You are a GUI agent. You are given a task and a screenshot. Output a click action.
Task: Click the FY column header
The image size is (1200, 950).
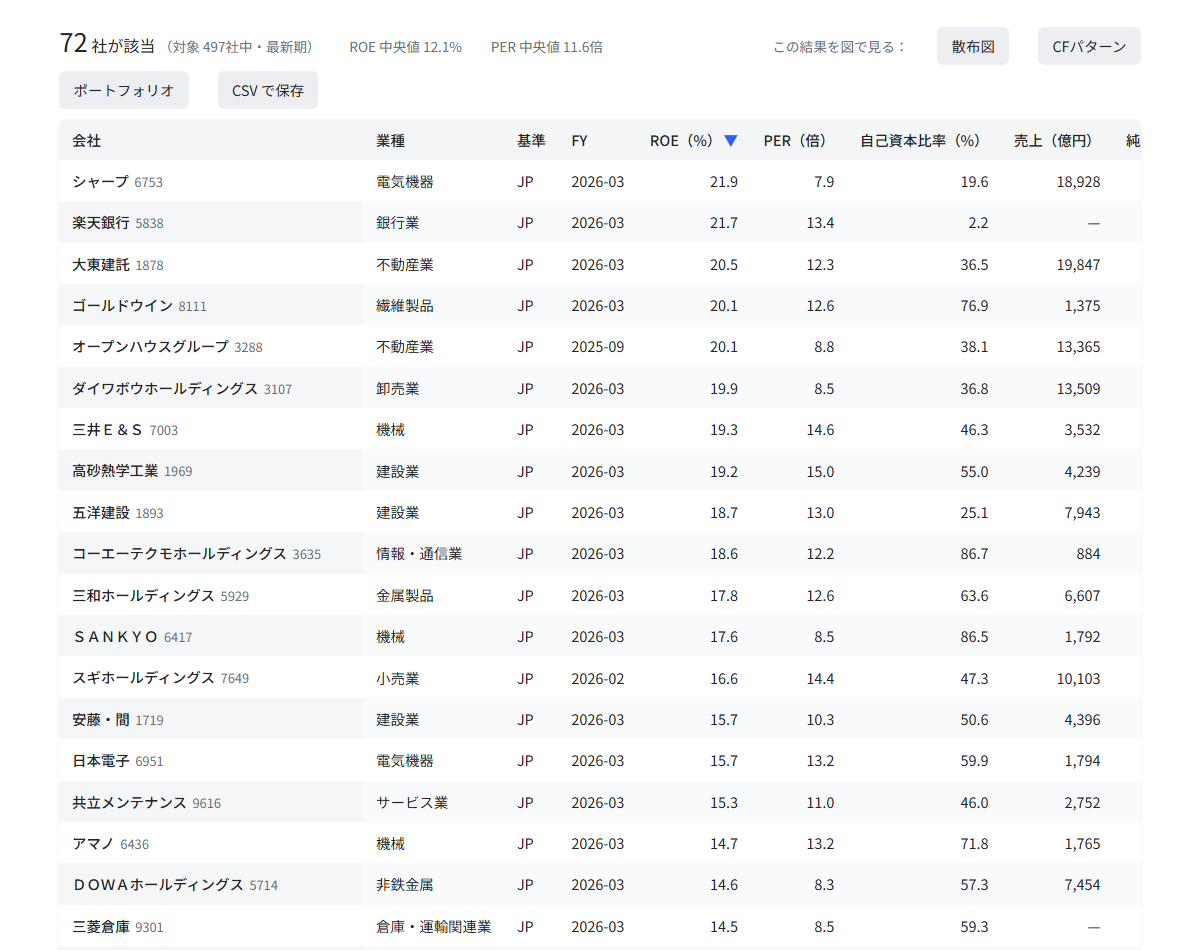[580, 141]
